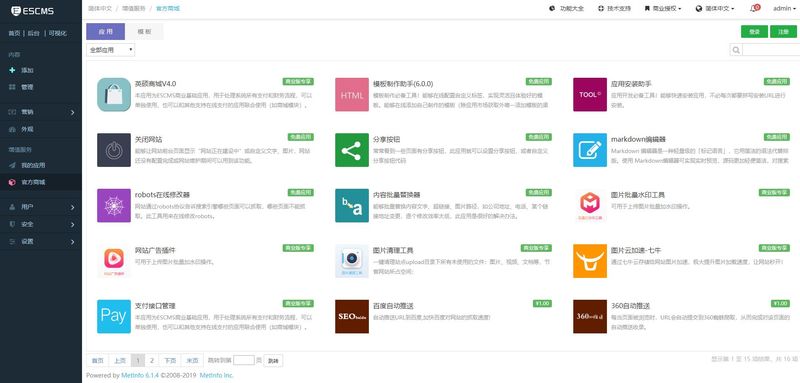The width and height of the screenshot is (800, 383).
Task: Open the brown 360自动推送 icon
Action: point(590,316)
